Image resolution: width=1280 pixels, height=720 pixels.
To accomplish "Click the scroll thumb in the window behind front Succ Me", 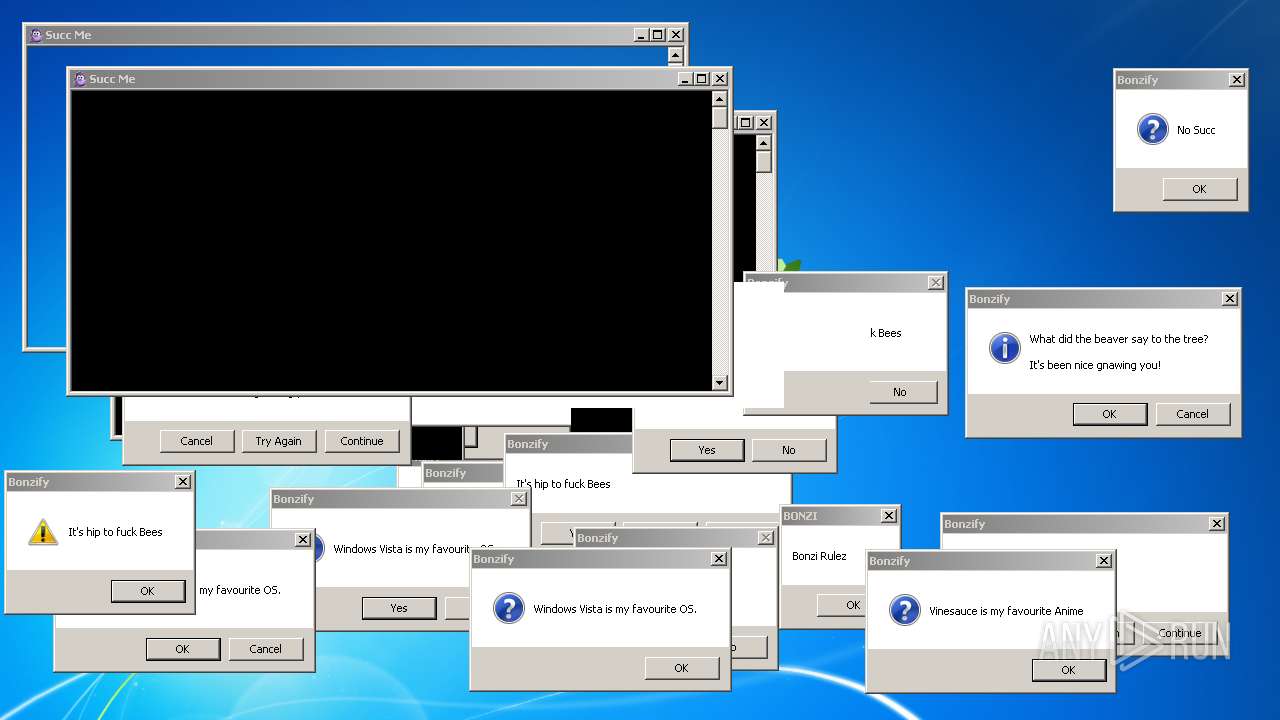I will point(764,161).
